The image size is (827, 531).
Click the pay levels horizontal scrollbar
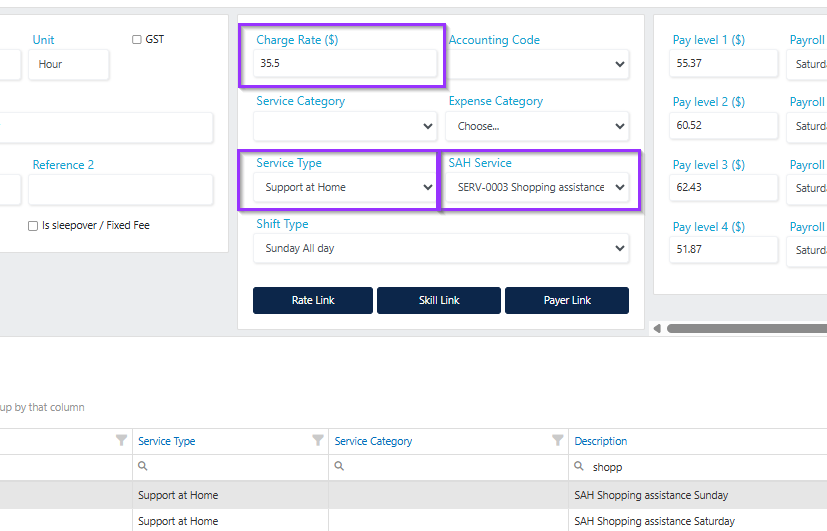(x=747, y=329)
